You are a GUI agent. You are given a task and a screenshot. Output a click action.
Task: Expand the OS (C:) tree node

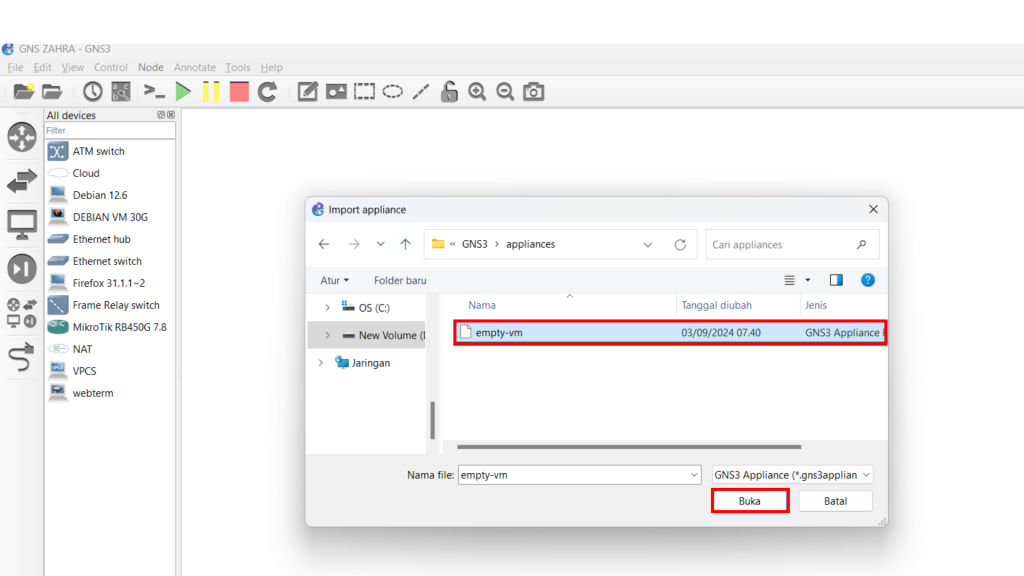(x=327, y=308)
